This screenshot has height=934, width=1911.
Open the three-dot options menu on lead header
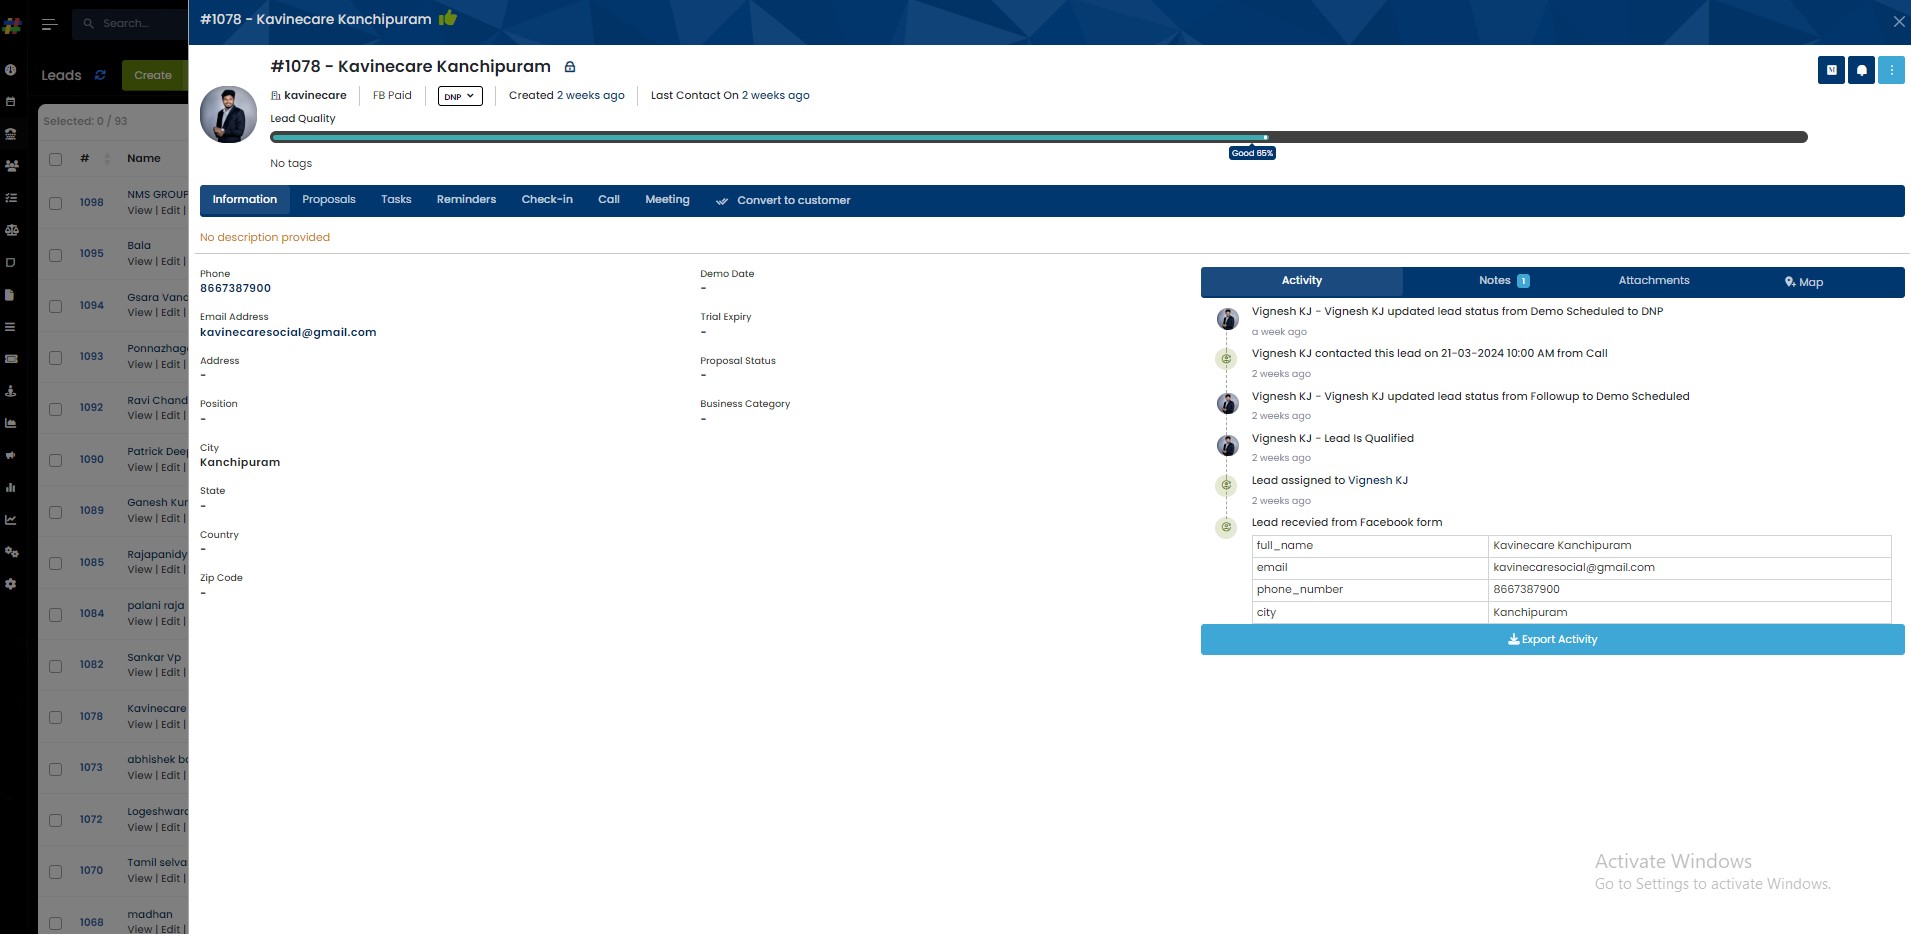click(1891, 70)
